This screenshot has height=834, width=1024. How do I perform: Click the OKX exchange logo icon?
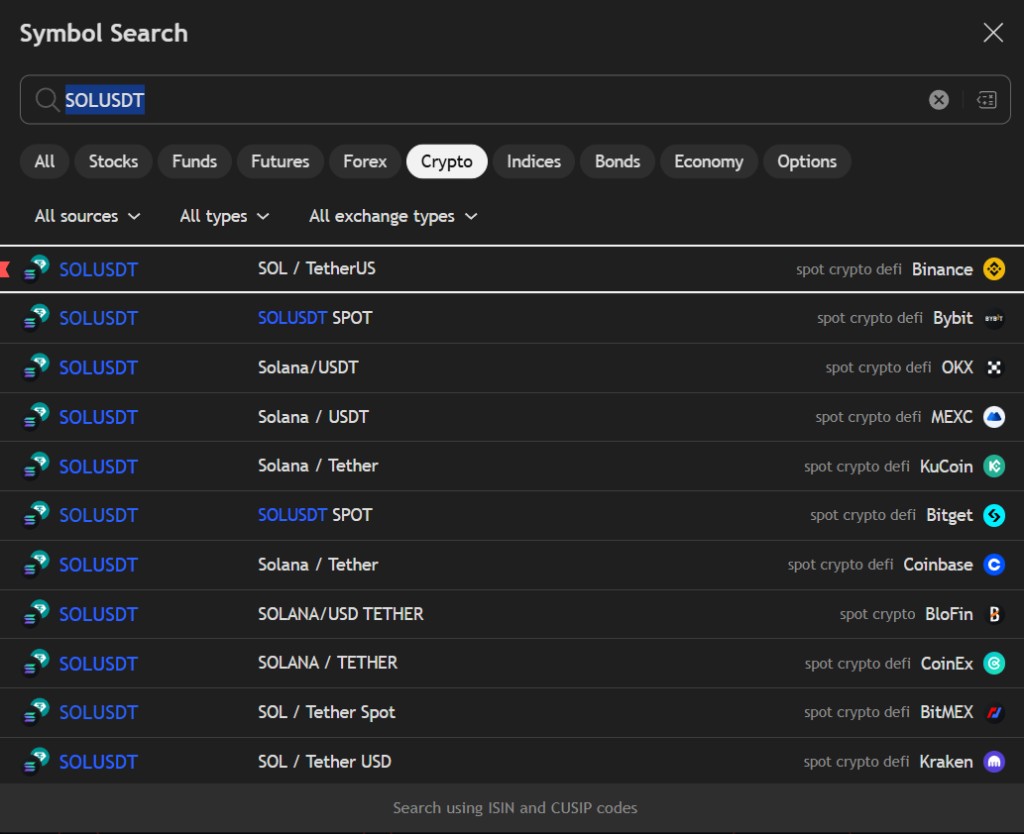tap(995, 367)
